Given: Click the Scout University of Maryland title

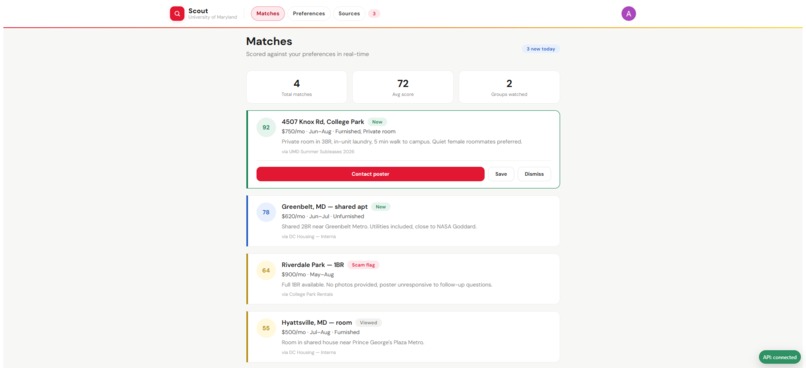Looking at the screenshot, I should (213, 14).
